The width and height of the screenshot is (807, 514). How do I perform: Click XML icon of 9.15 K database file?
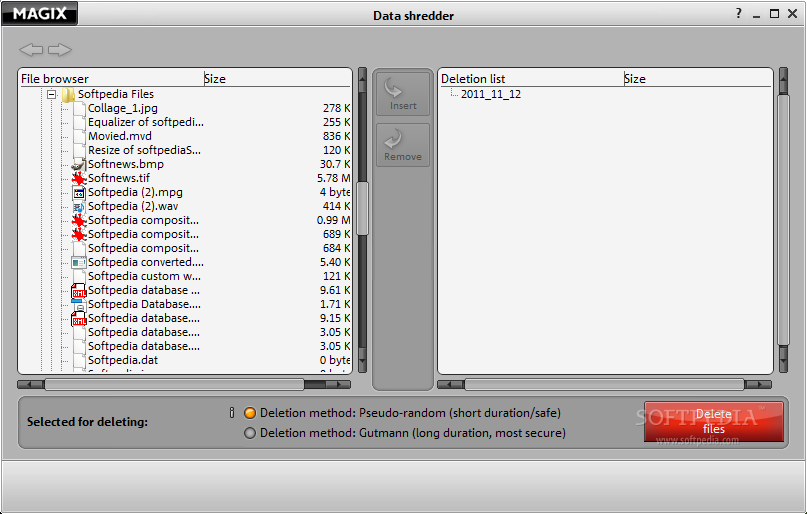point(79,318)
